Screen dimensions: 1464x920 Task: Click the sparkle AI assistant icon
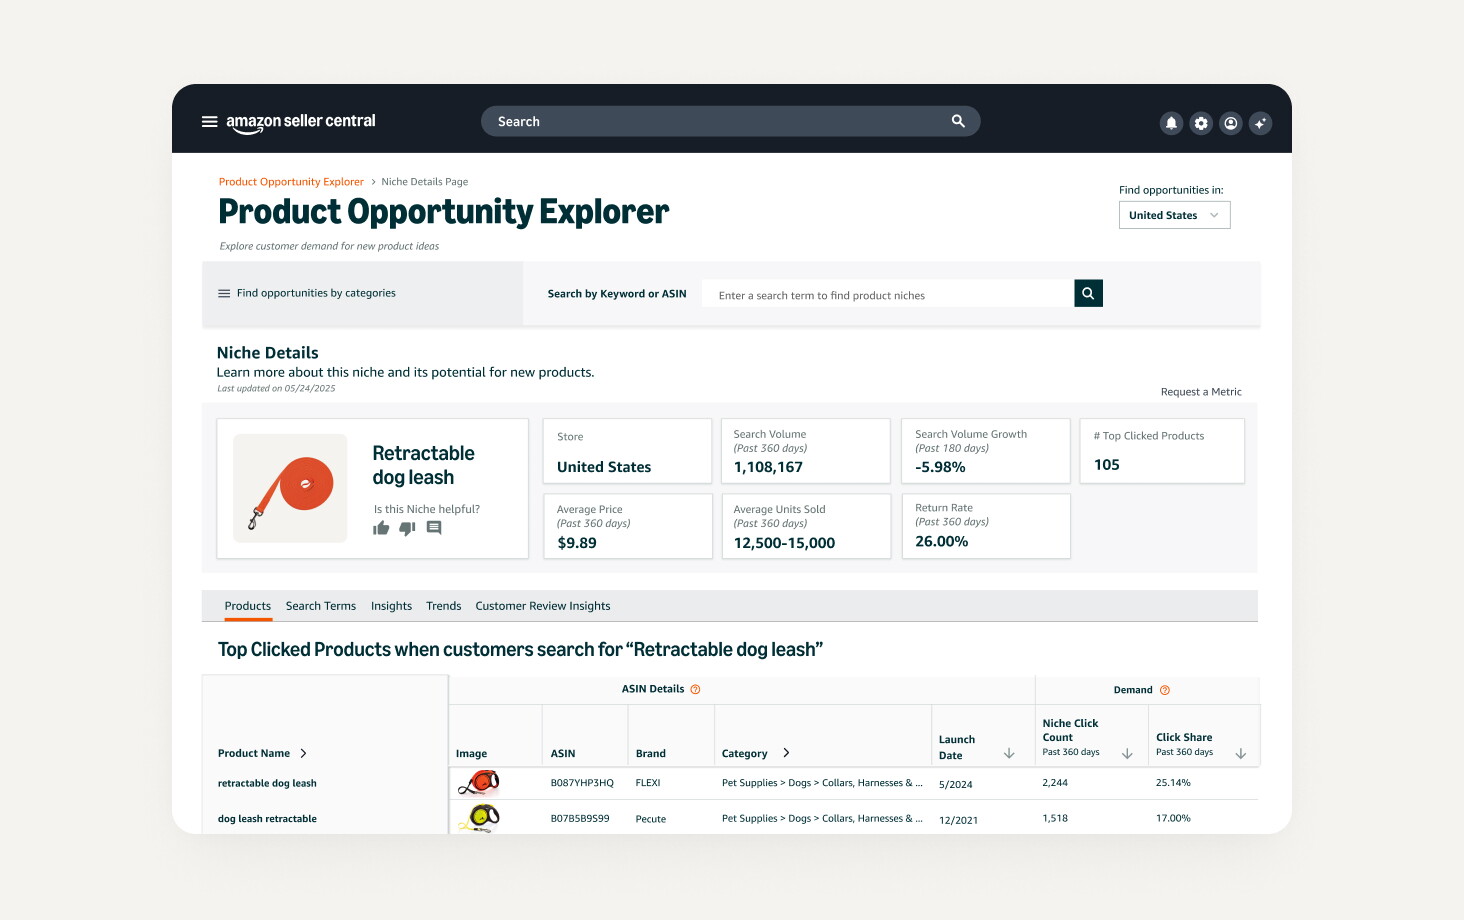click(1261, 123)
